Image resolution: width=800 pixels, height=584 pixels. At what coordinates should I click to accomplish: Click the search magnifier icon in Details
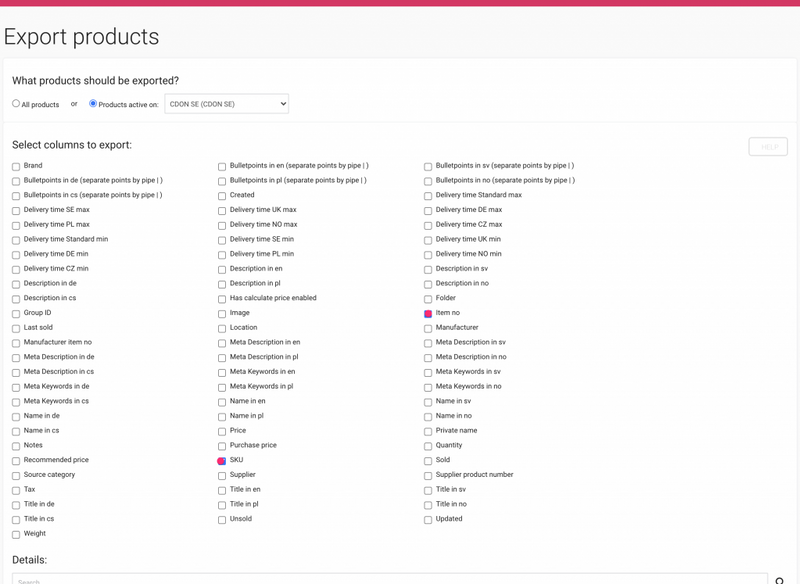(x=780, y=580)
